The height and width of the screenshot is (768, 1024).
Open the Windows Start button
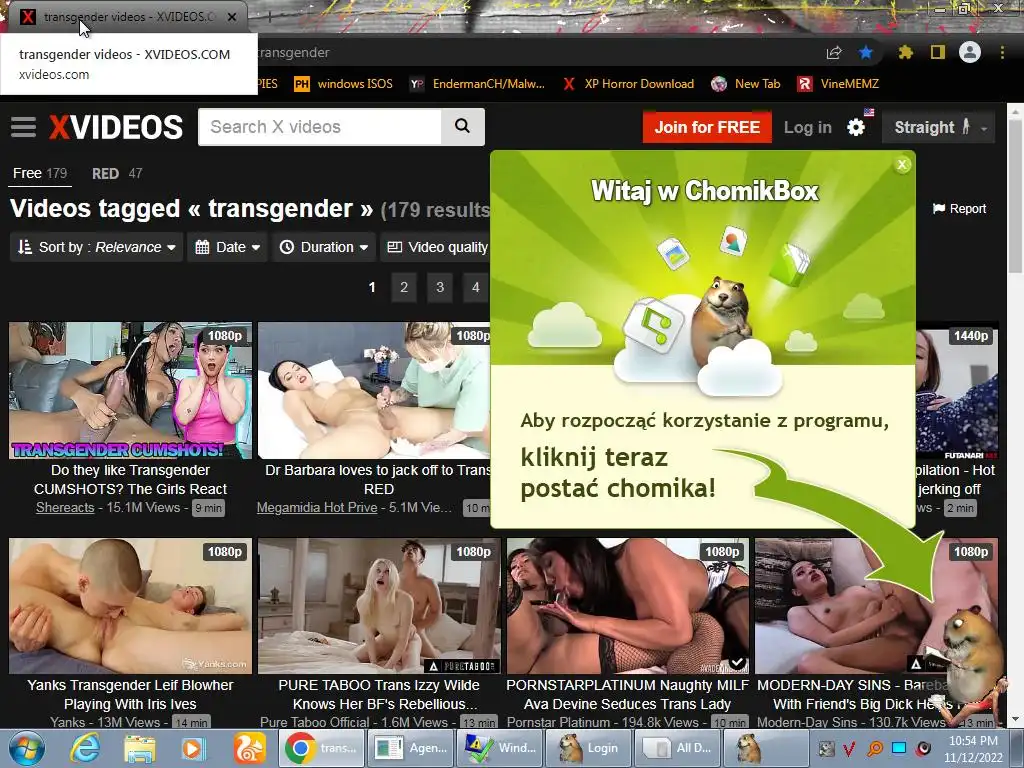click(x=27, y=748)
